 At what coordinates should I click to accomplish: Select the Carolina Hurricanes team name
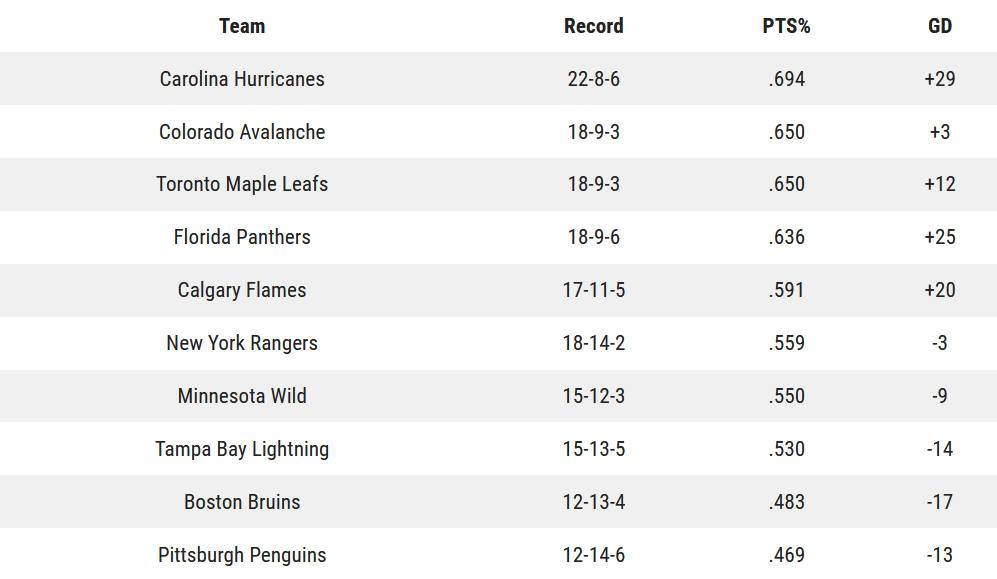(242, 79)
